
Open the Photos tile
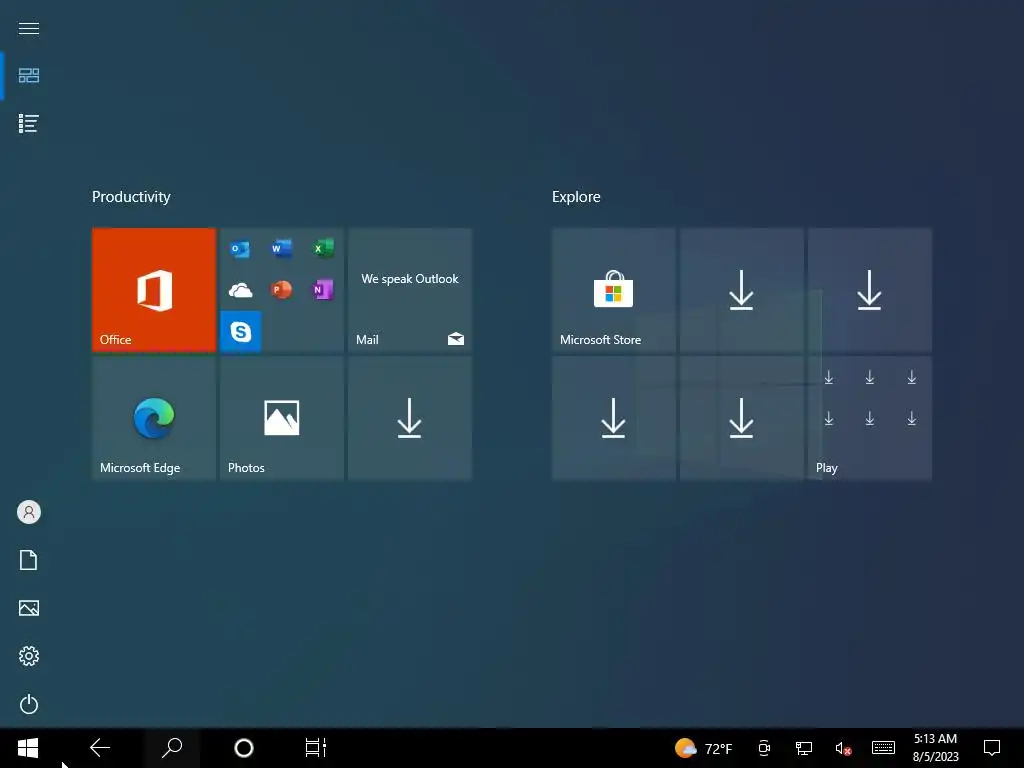pos(281,418)
